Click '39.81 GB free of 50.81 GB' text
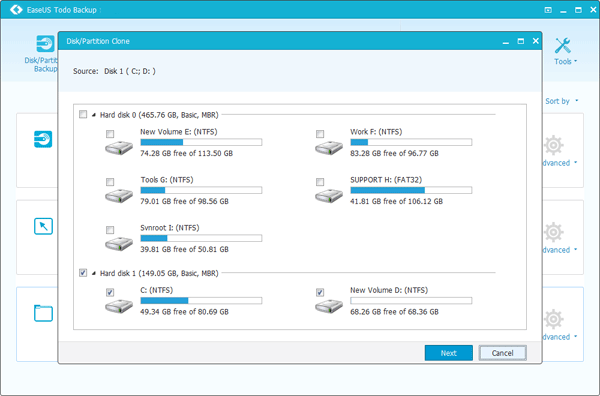The width and height of the screenshot is (600, 396). (x=184, y=249)
